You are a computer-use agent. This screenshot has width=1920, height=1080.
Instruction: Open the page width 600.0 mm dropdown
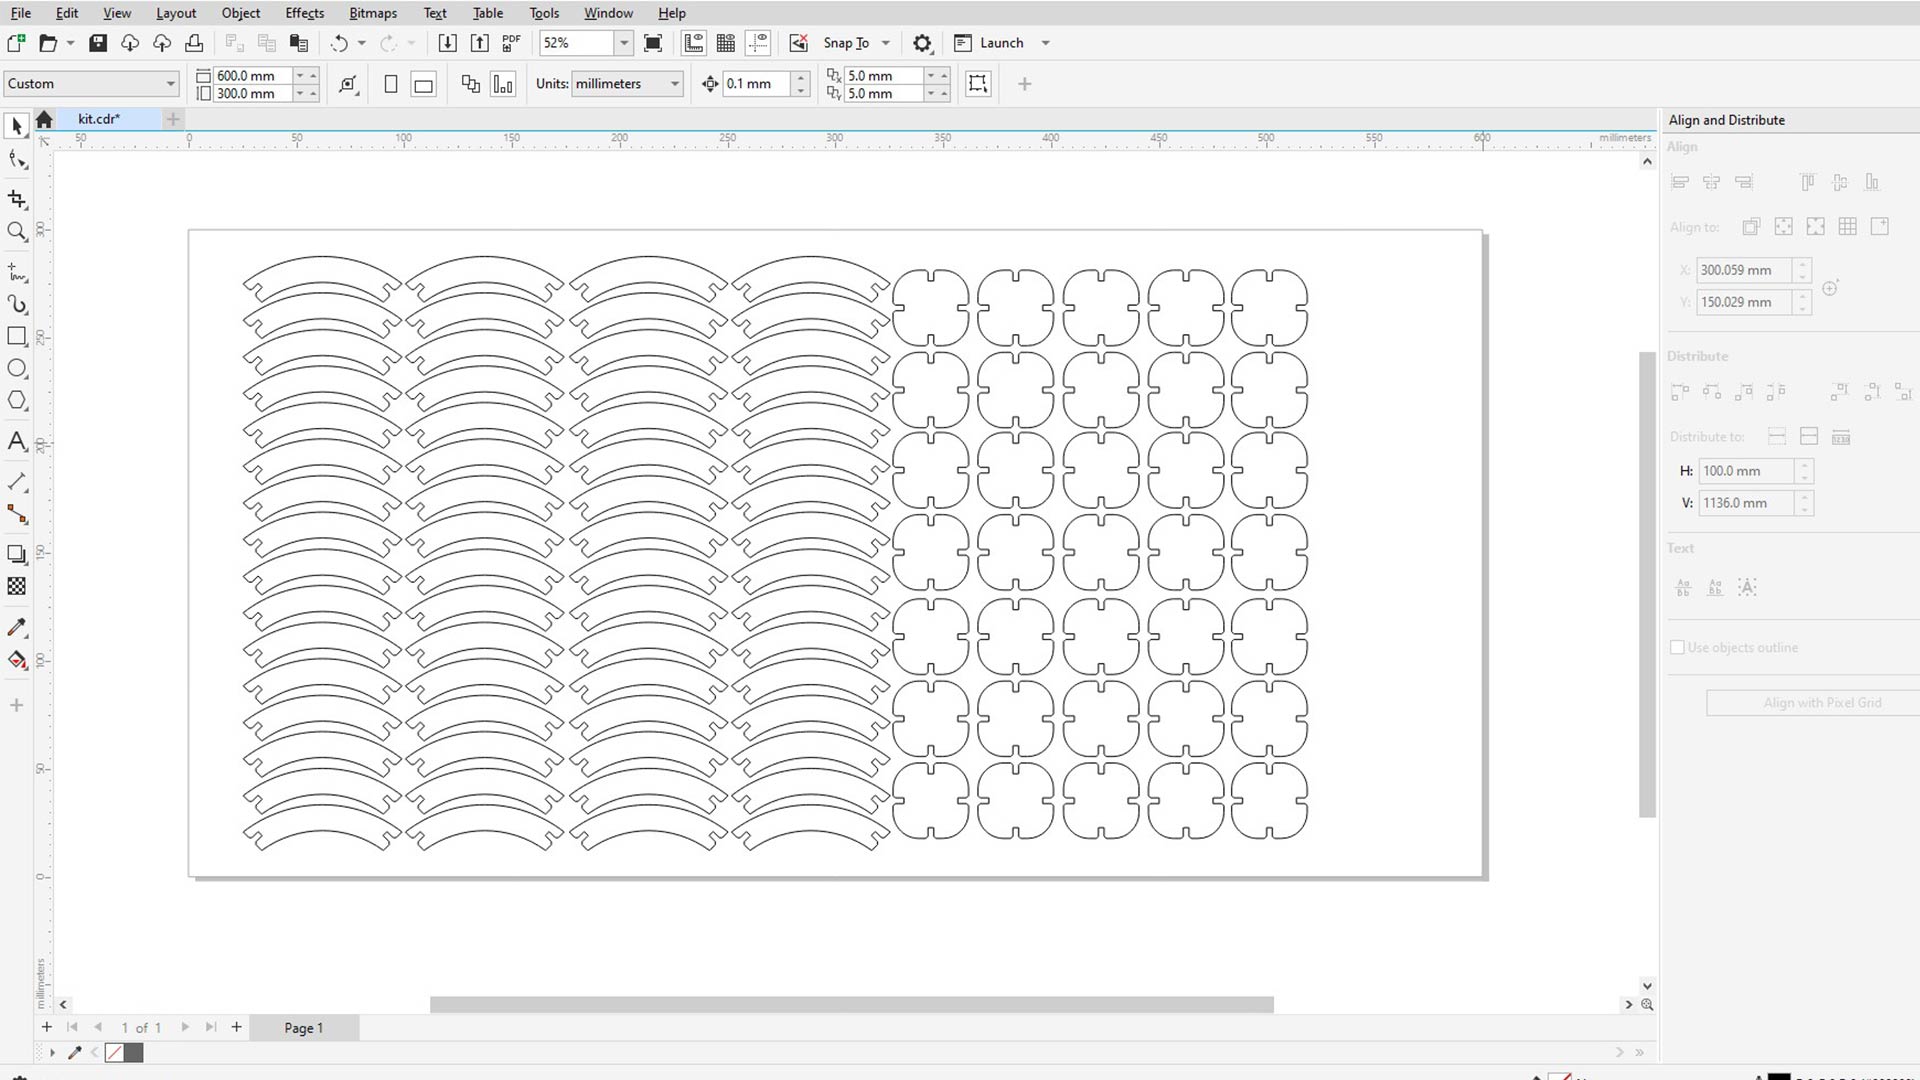pos(299,76)
